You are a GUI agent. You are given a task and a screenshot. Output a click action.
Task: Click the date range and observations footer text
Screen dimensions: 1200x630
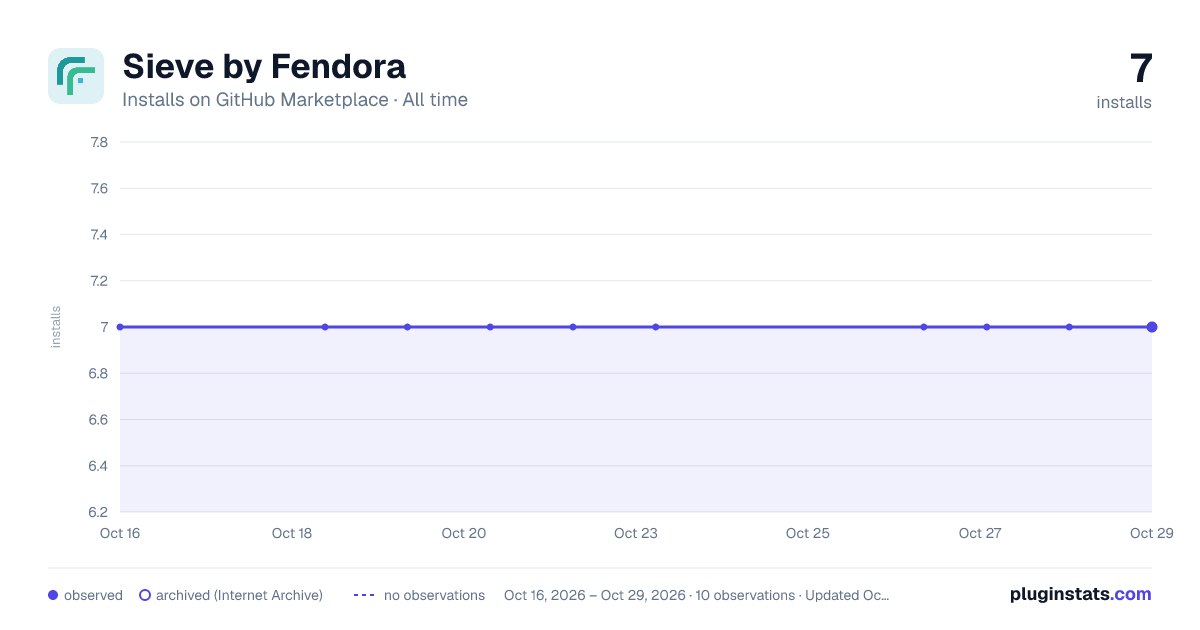[x=696, y=595]
